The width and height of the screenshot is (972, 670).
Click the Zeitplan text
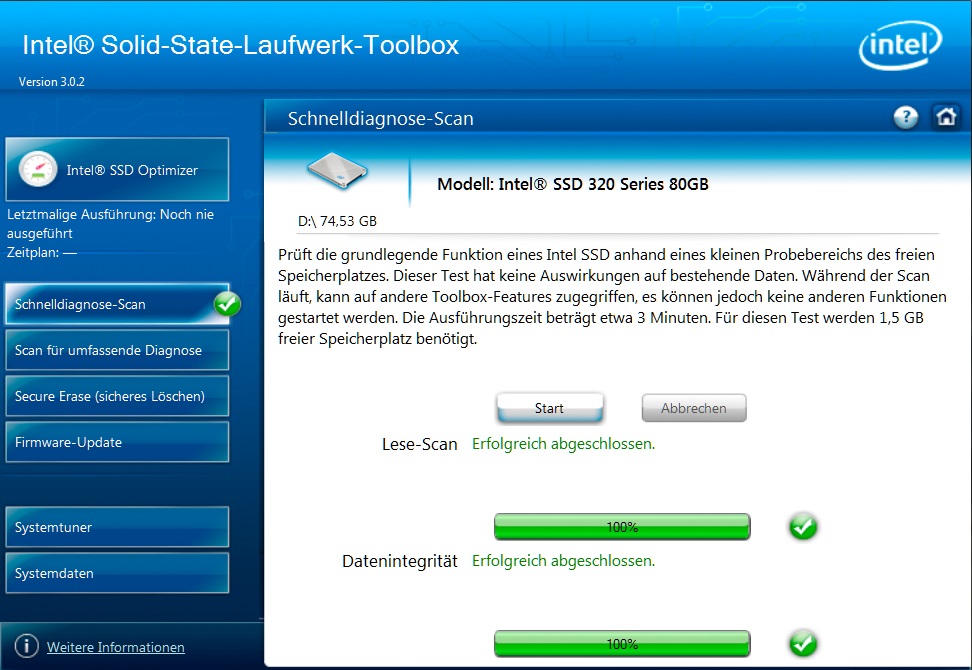click(42, 252)
